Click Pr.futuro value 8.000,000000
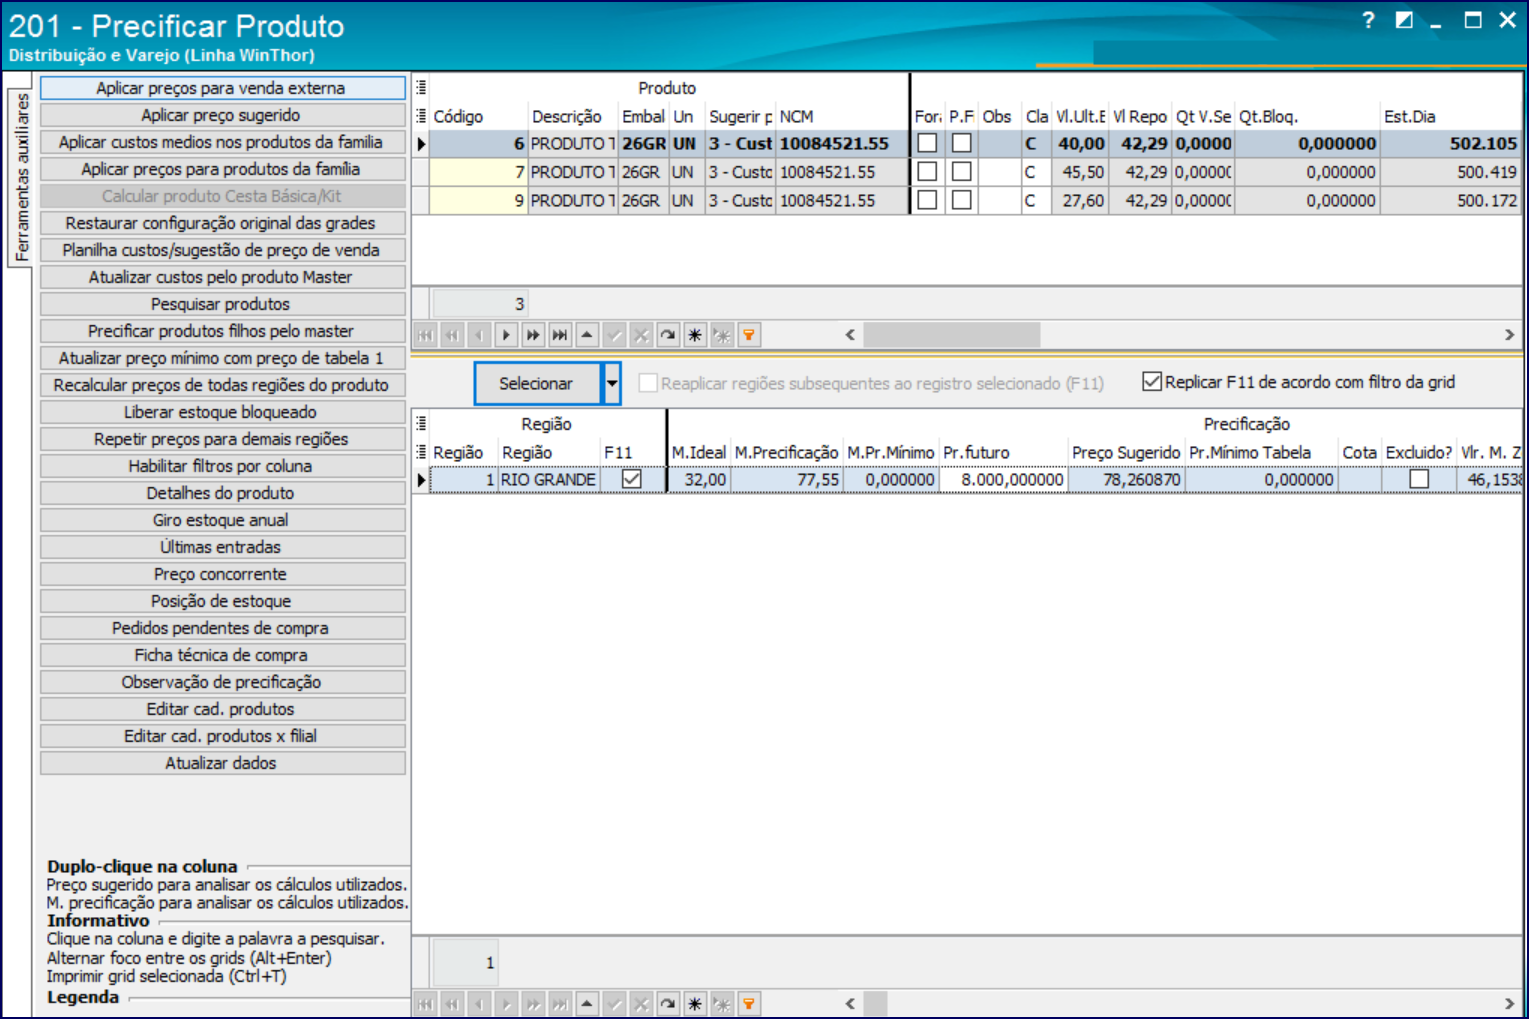Viewport: 1529px width, 1019px height. 1004,480
